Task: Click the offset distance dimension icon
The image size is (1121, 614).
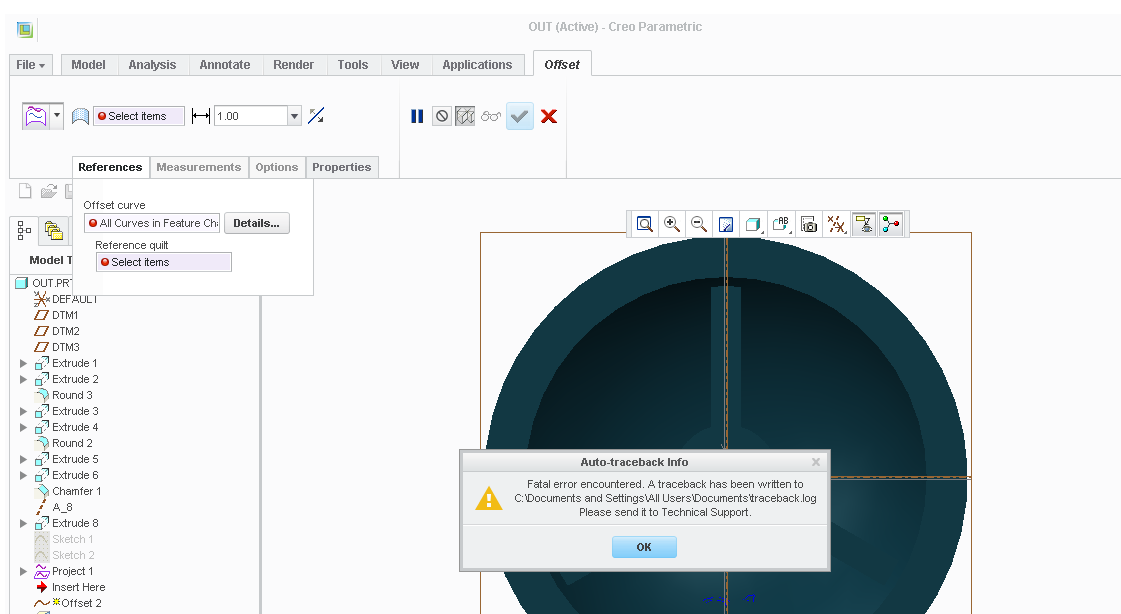Action: [x=201, y=116]
